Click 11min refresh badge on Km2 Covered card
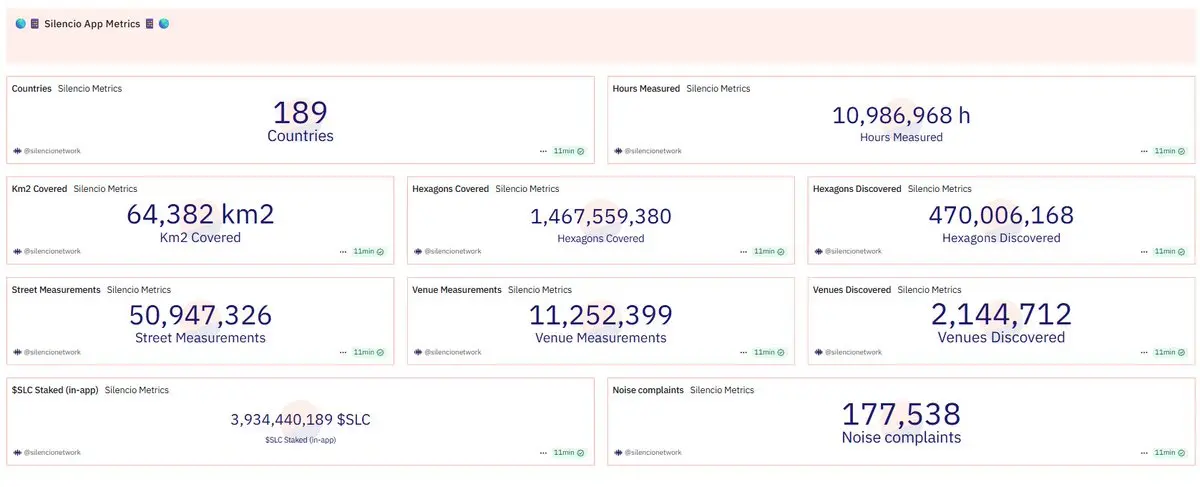Viewport: 1200px width, 487px height. [369, 252]
